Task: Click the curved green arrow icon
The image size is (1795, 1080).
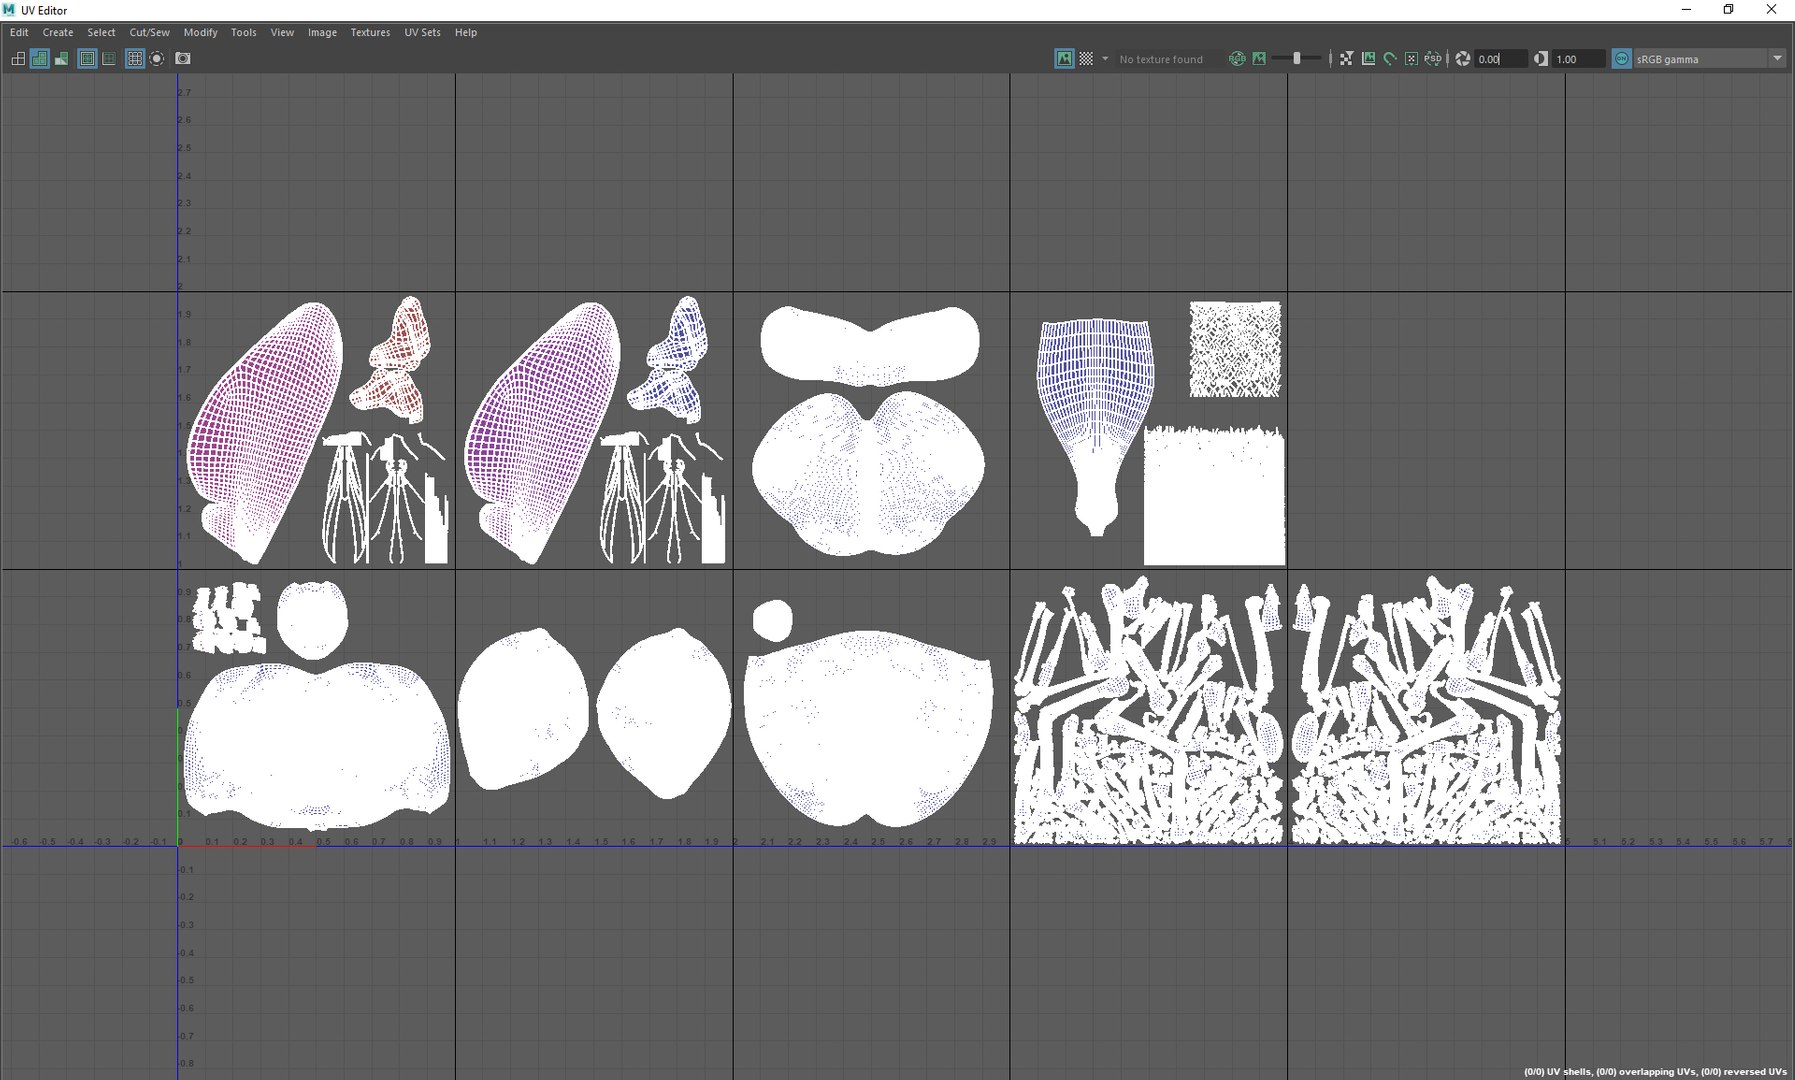Action: tap(1390, 59)
